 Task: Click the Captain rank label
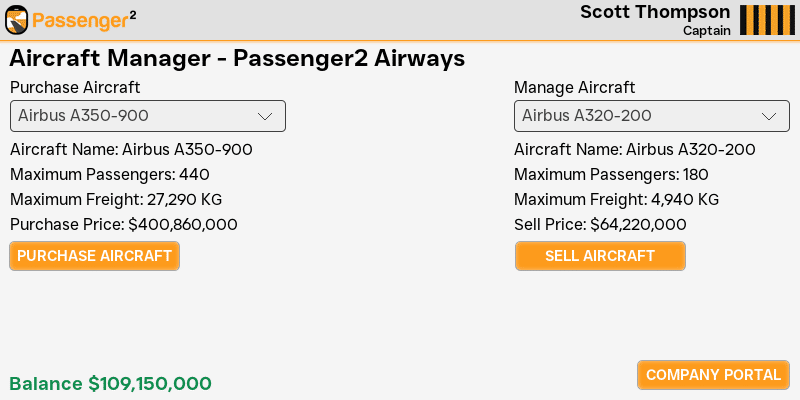706,30
